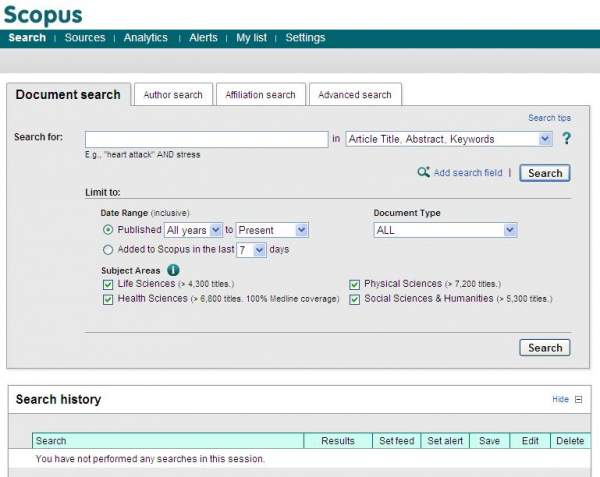
Task: Click the Edit column header
Action: click(x=530, y=441)
